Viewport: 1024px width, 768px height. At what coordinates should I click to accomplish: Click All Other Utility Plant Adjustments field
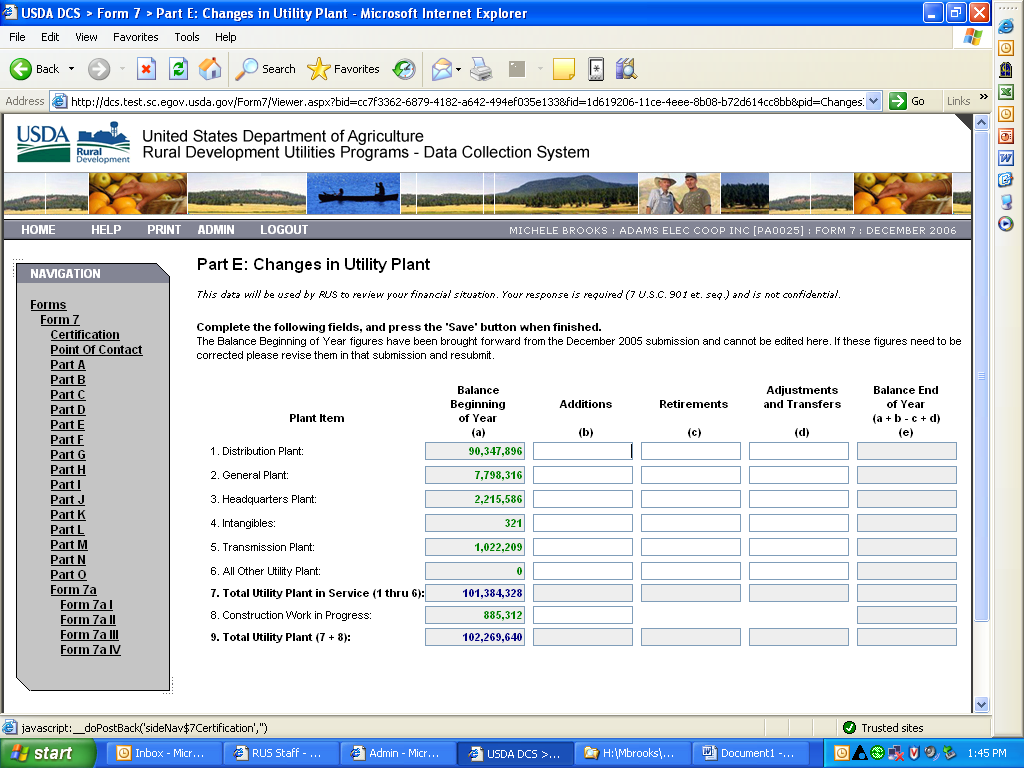coord(799,571)
